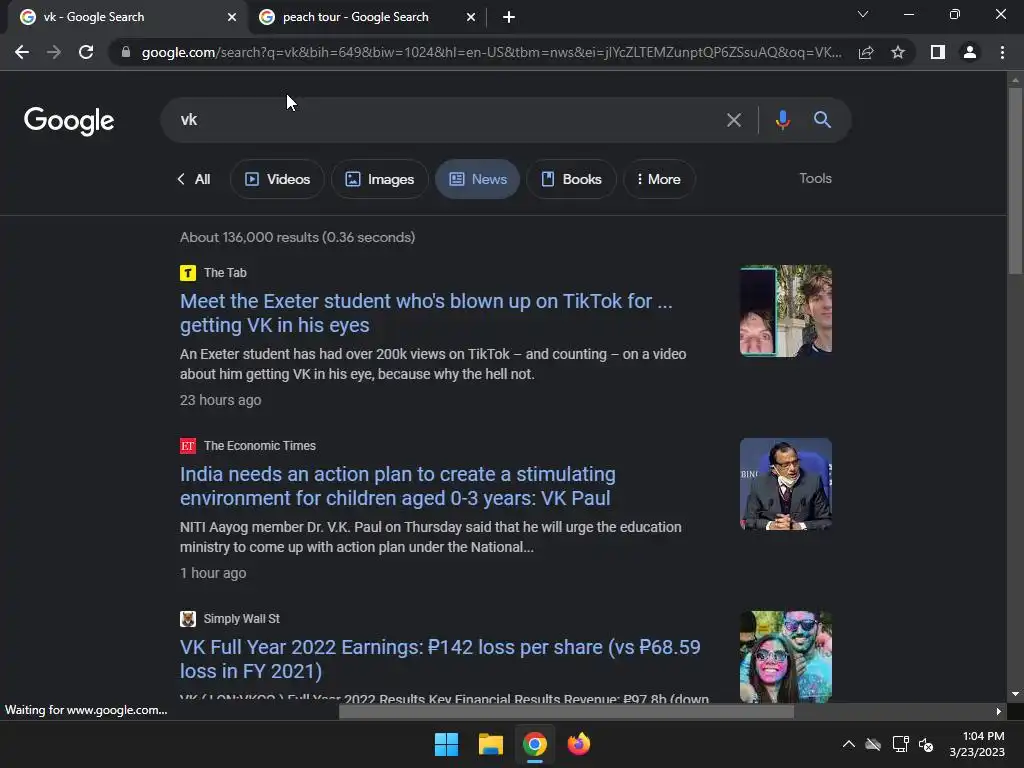This screenshot has width=1024, height=768.
Task: Open the clock and date panel
Action: 978,744
